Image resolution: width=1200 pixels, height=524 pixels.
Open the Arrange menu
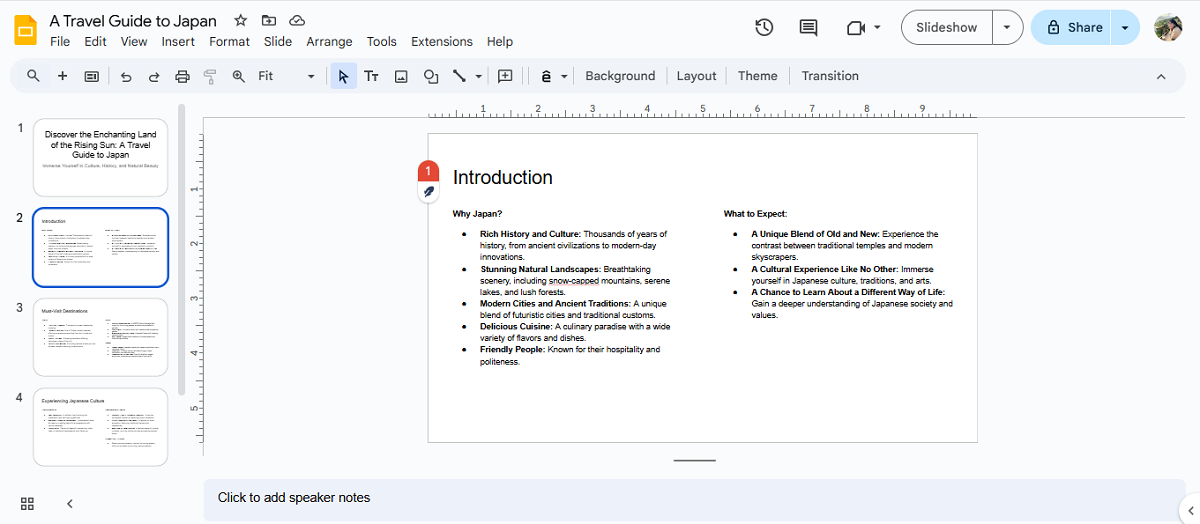[x=329, y=42]
